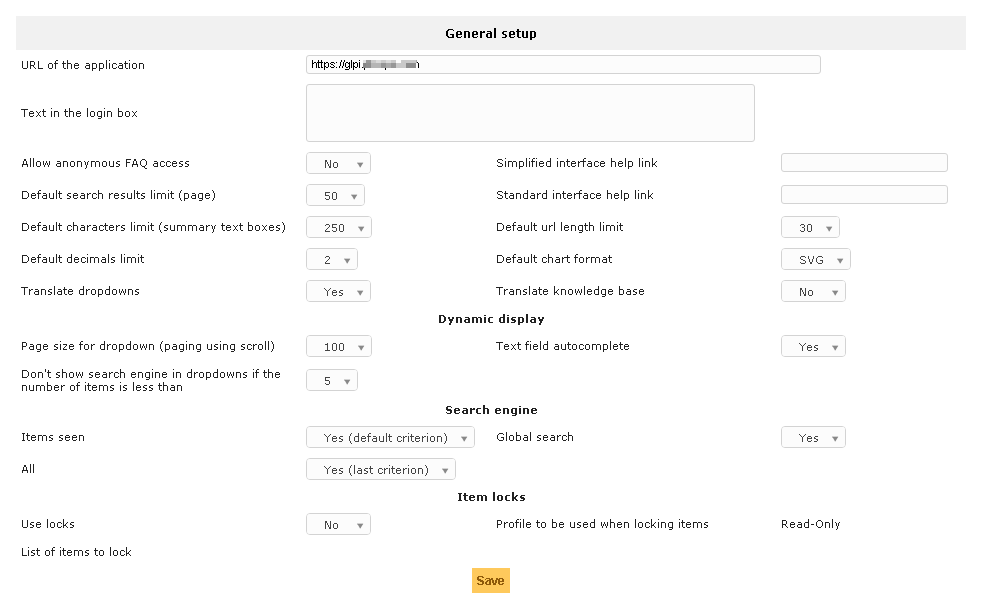Open the Default chart format dropdown
Image resolution: width=981 pixels, height=611 pixels.
pos(817,259)
